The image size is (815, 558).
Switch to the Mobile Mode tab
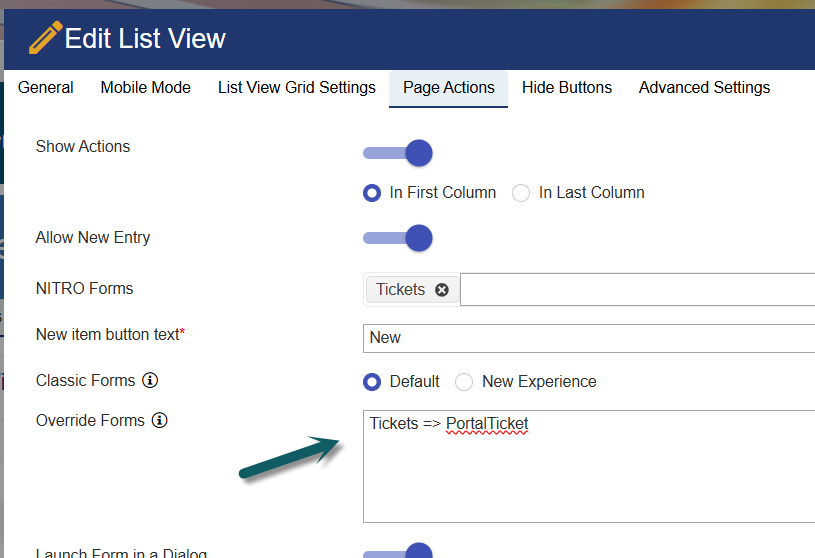[146, 88]
